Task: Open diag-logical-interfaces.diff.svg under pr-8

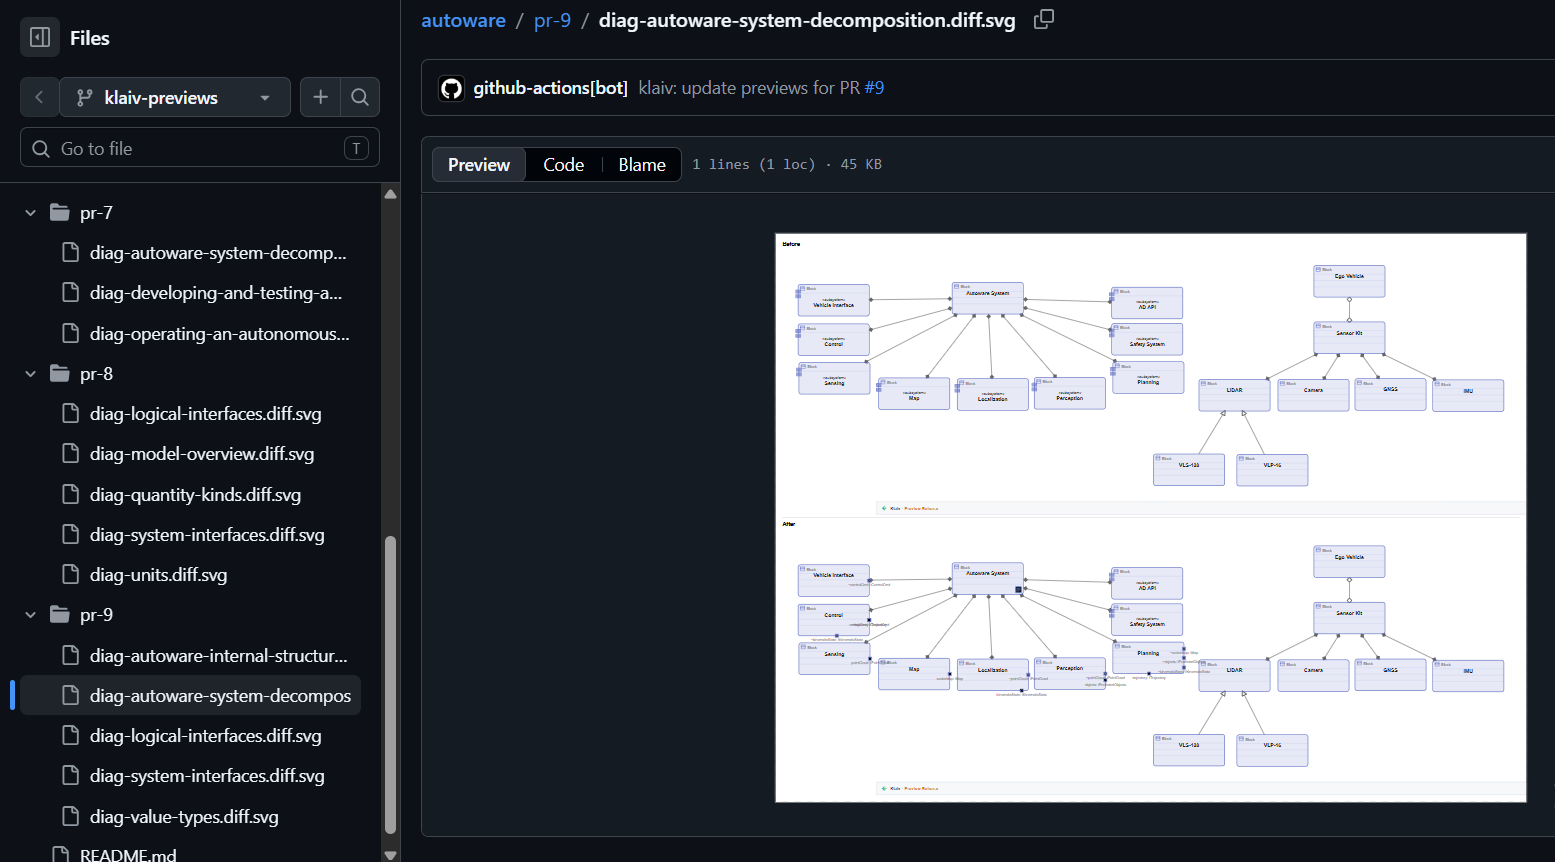Action: (x=205, y=414)
